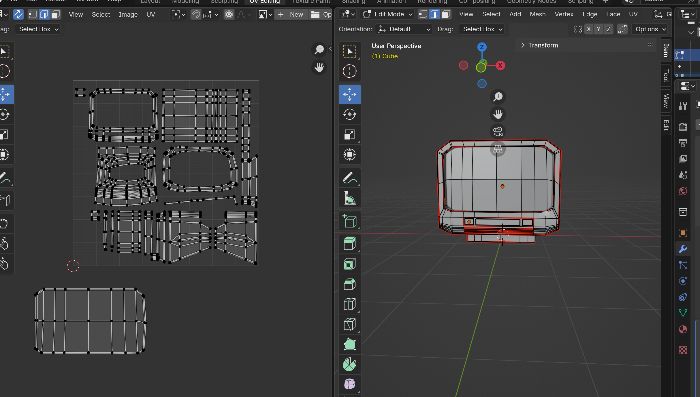Image resolution: width=700 pixels, height=397 pixels.
Task: Toggle X axis mesh mirror
Action: 589,29
